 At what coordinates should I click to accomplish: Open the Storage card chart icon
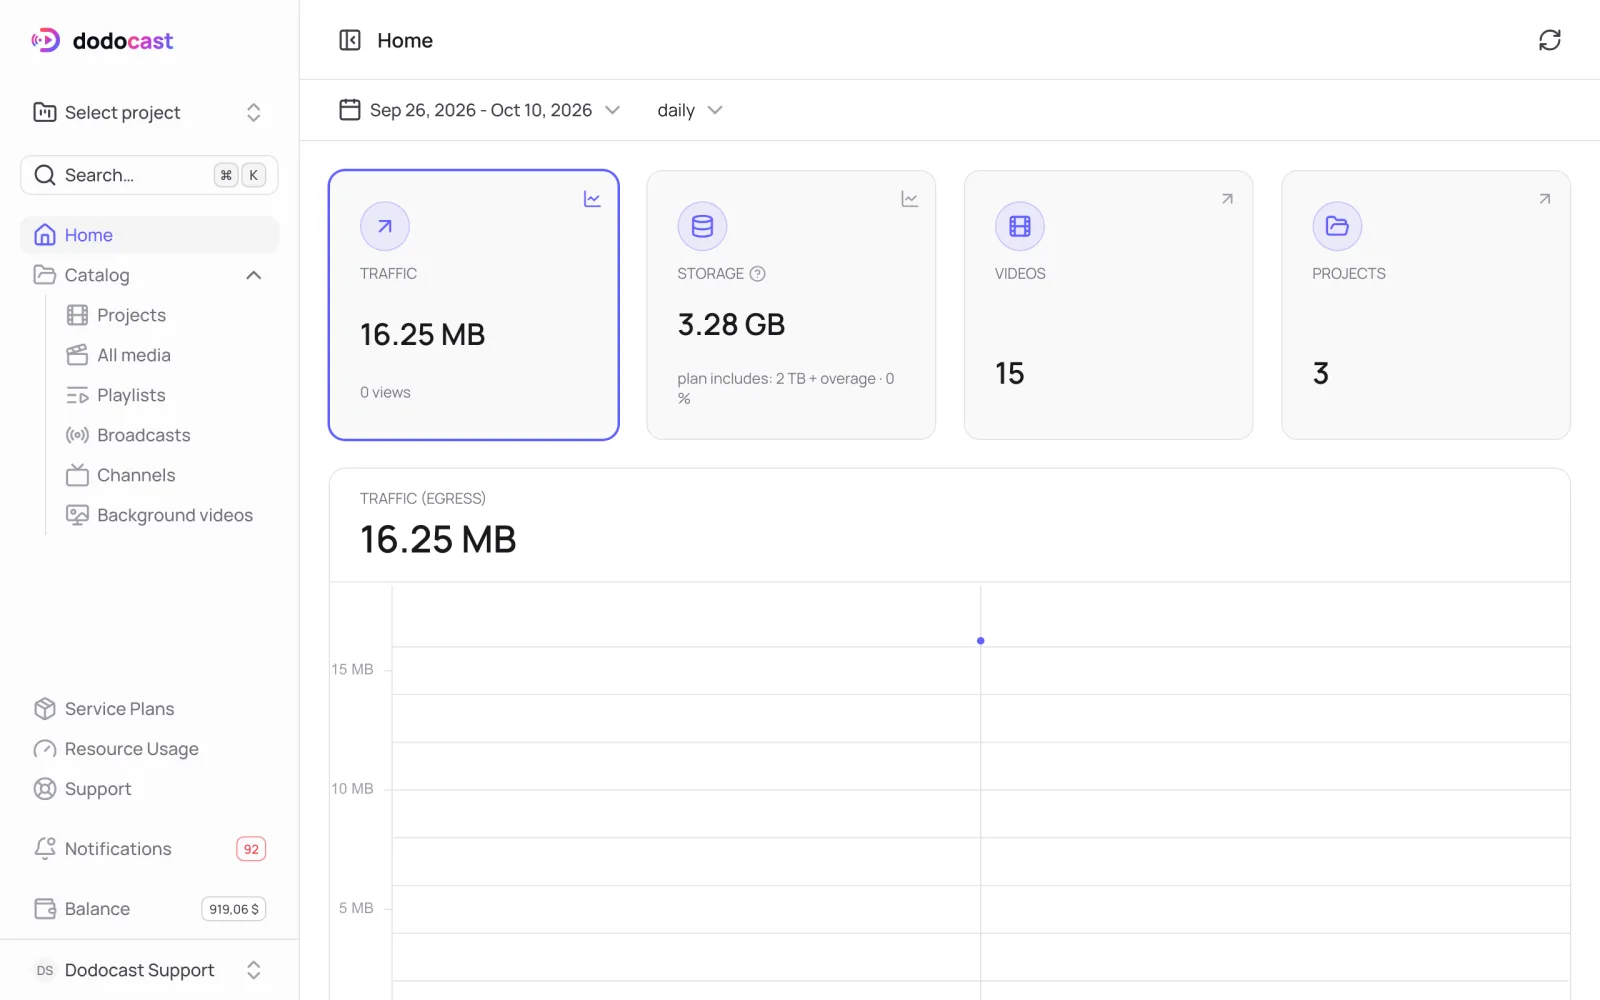click(x=909, y=199)
